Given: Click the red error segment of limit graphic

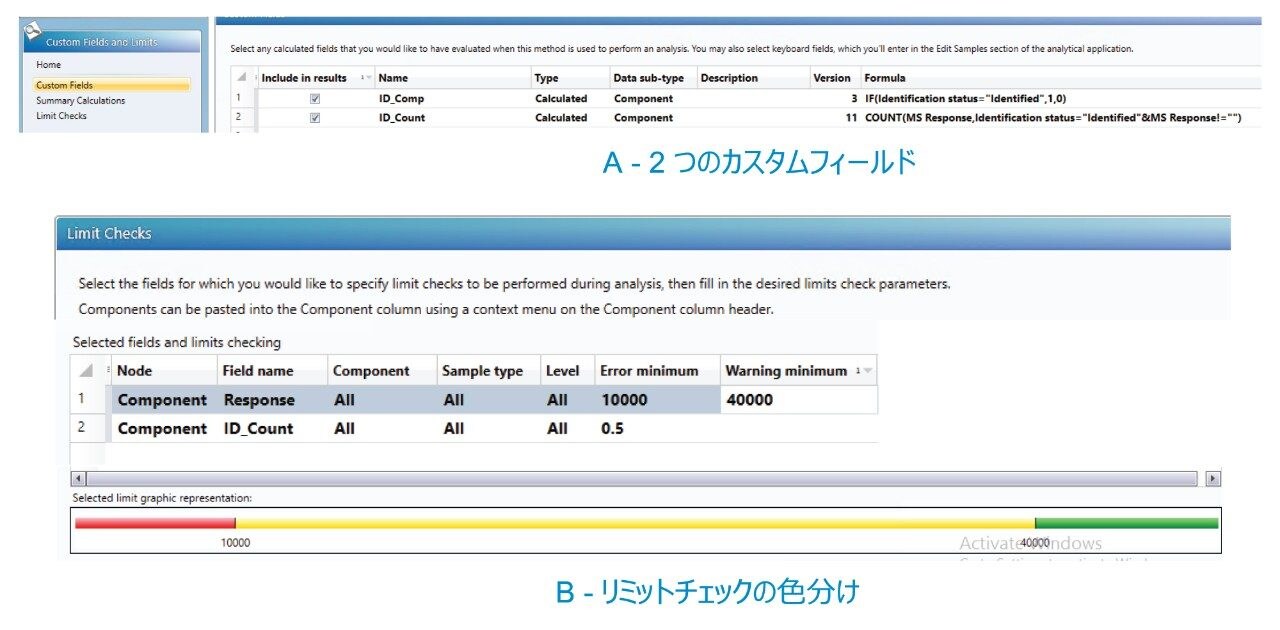Looking at the screenshot, I should tap(155, 523).
